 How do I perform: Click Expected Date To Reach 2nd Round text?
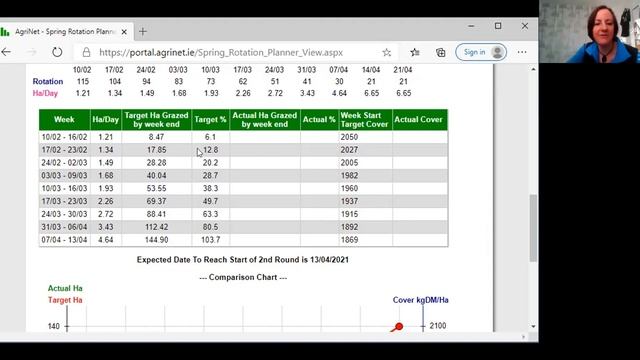point(243,260)
